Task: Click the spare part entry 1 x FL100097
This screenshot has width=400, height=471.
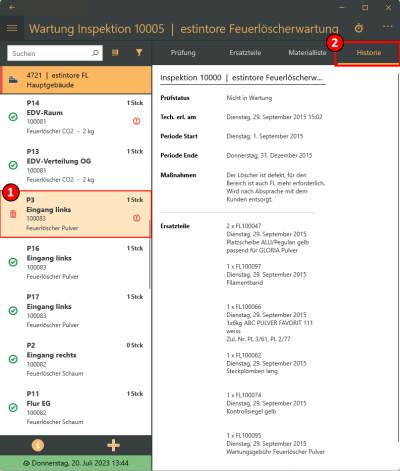Action: point(266,274)
